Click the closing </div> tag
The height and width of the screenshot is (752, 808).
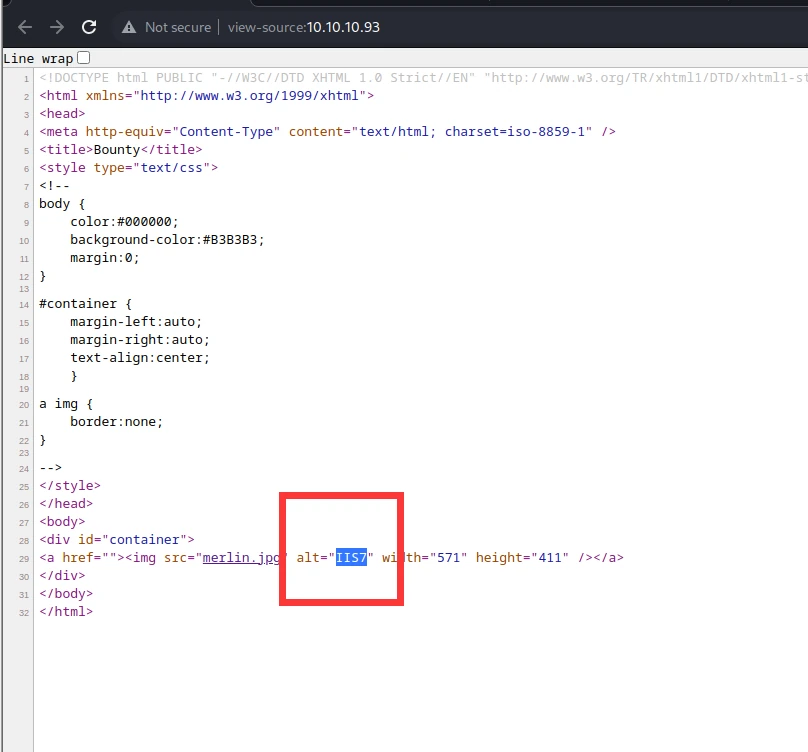coord(62,576)
